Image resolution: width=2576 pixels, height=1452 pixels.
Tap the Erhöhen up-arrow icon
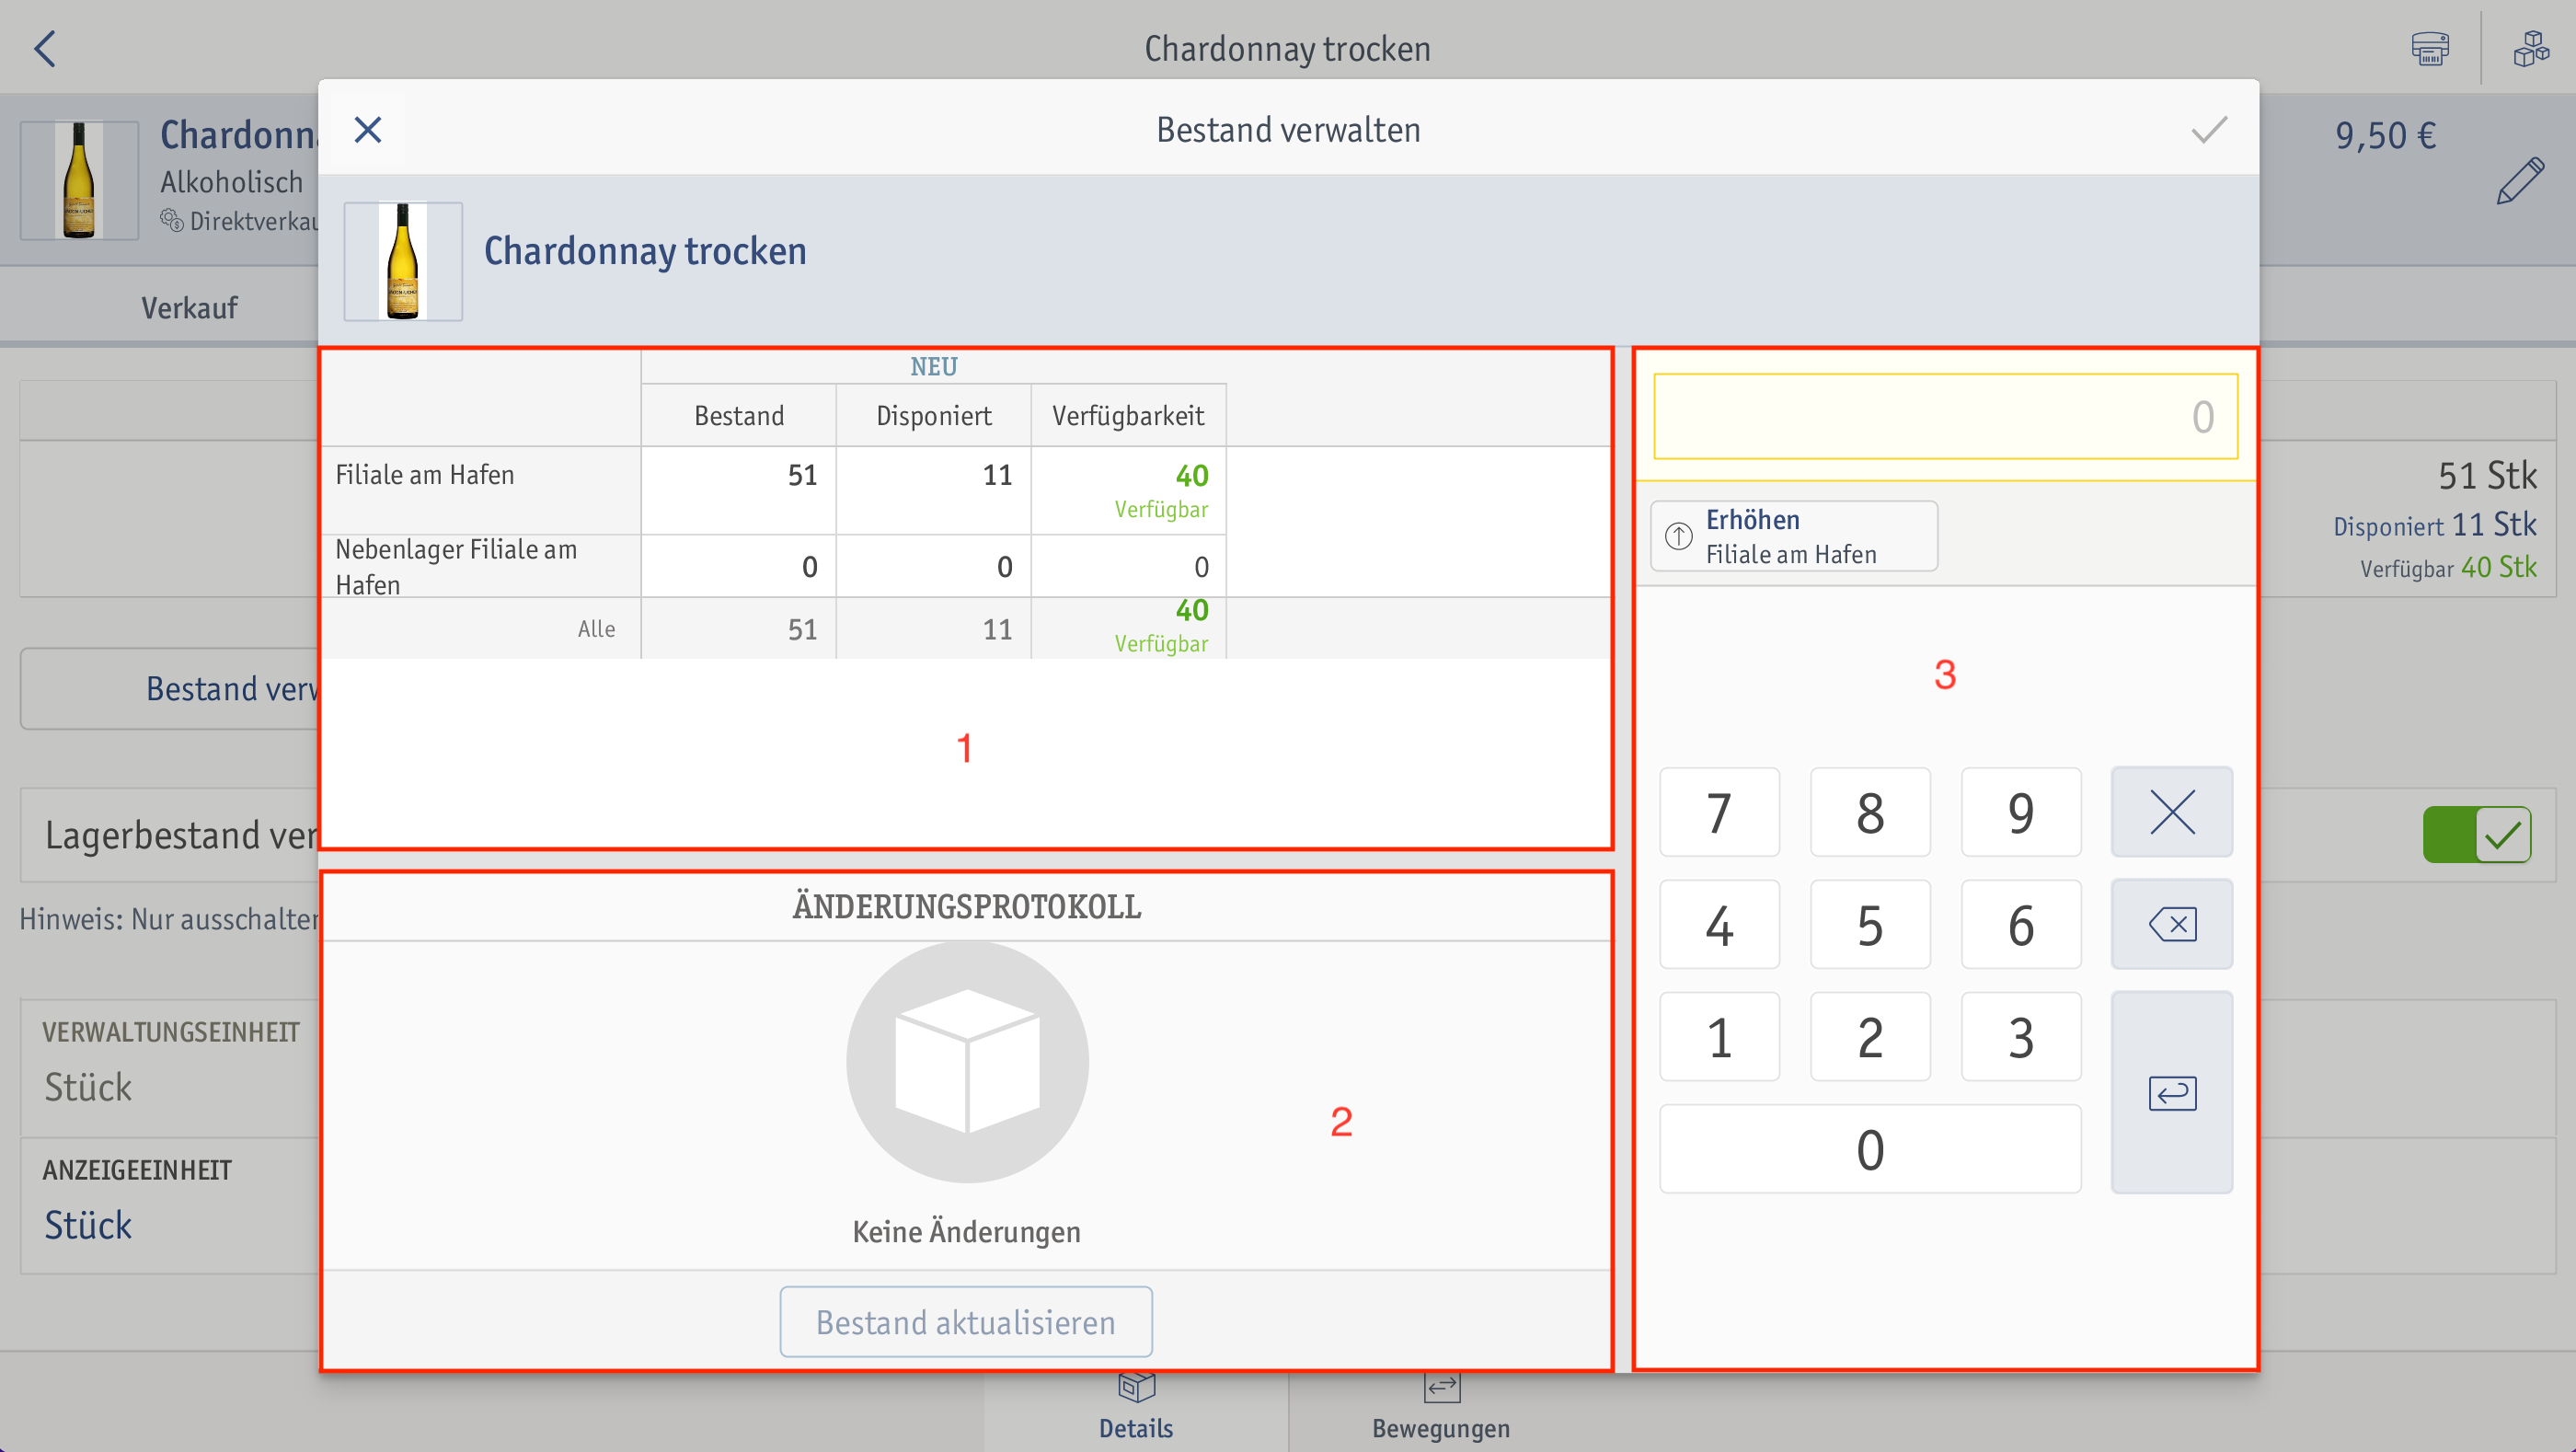point(1678,536)
